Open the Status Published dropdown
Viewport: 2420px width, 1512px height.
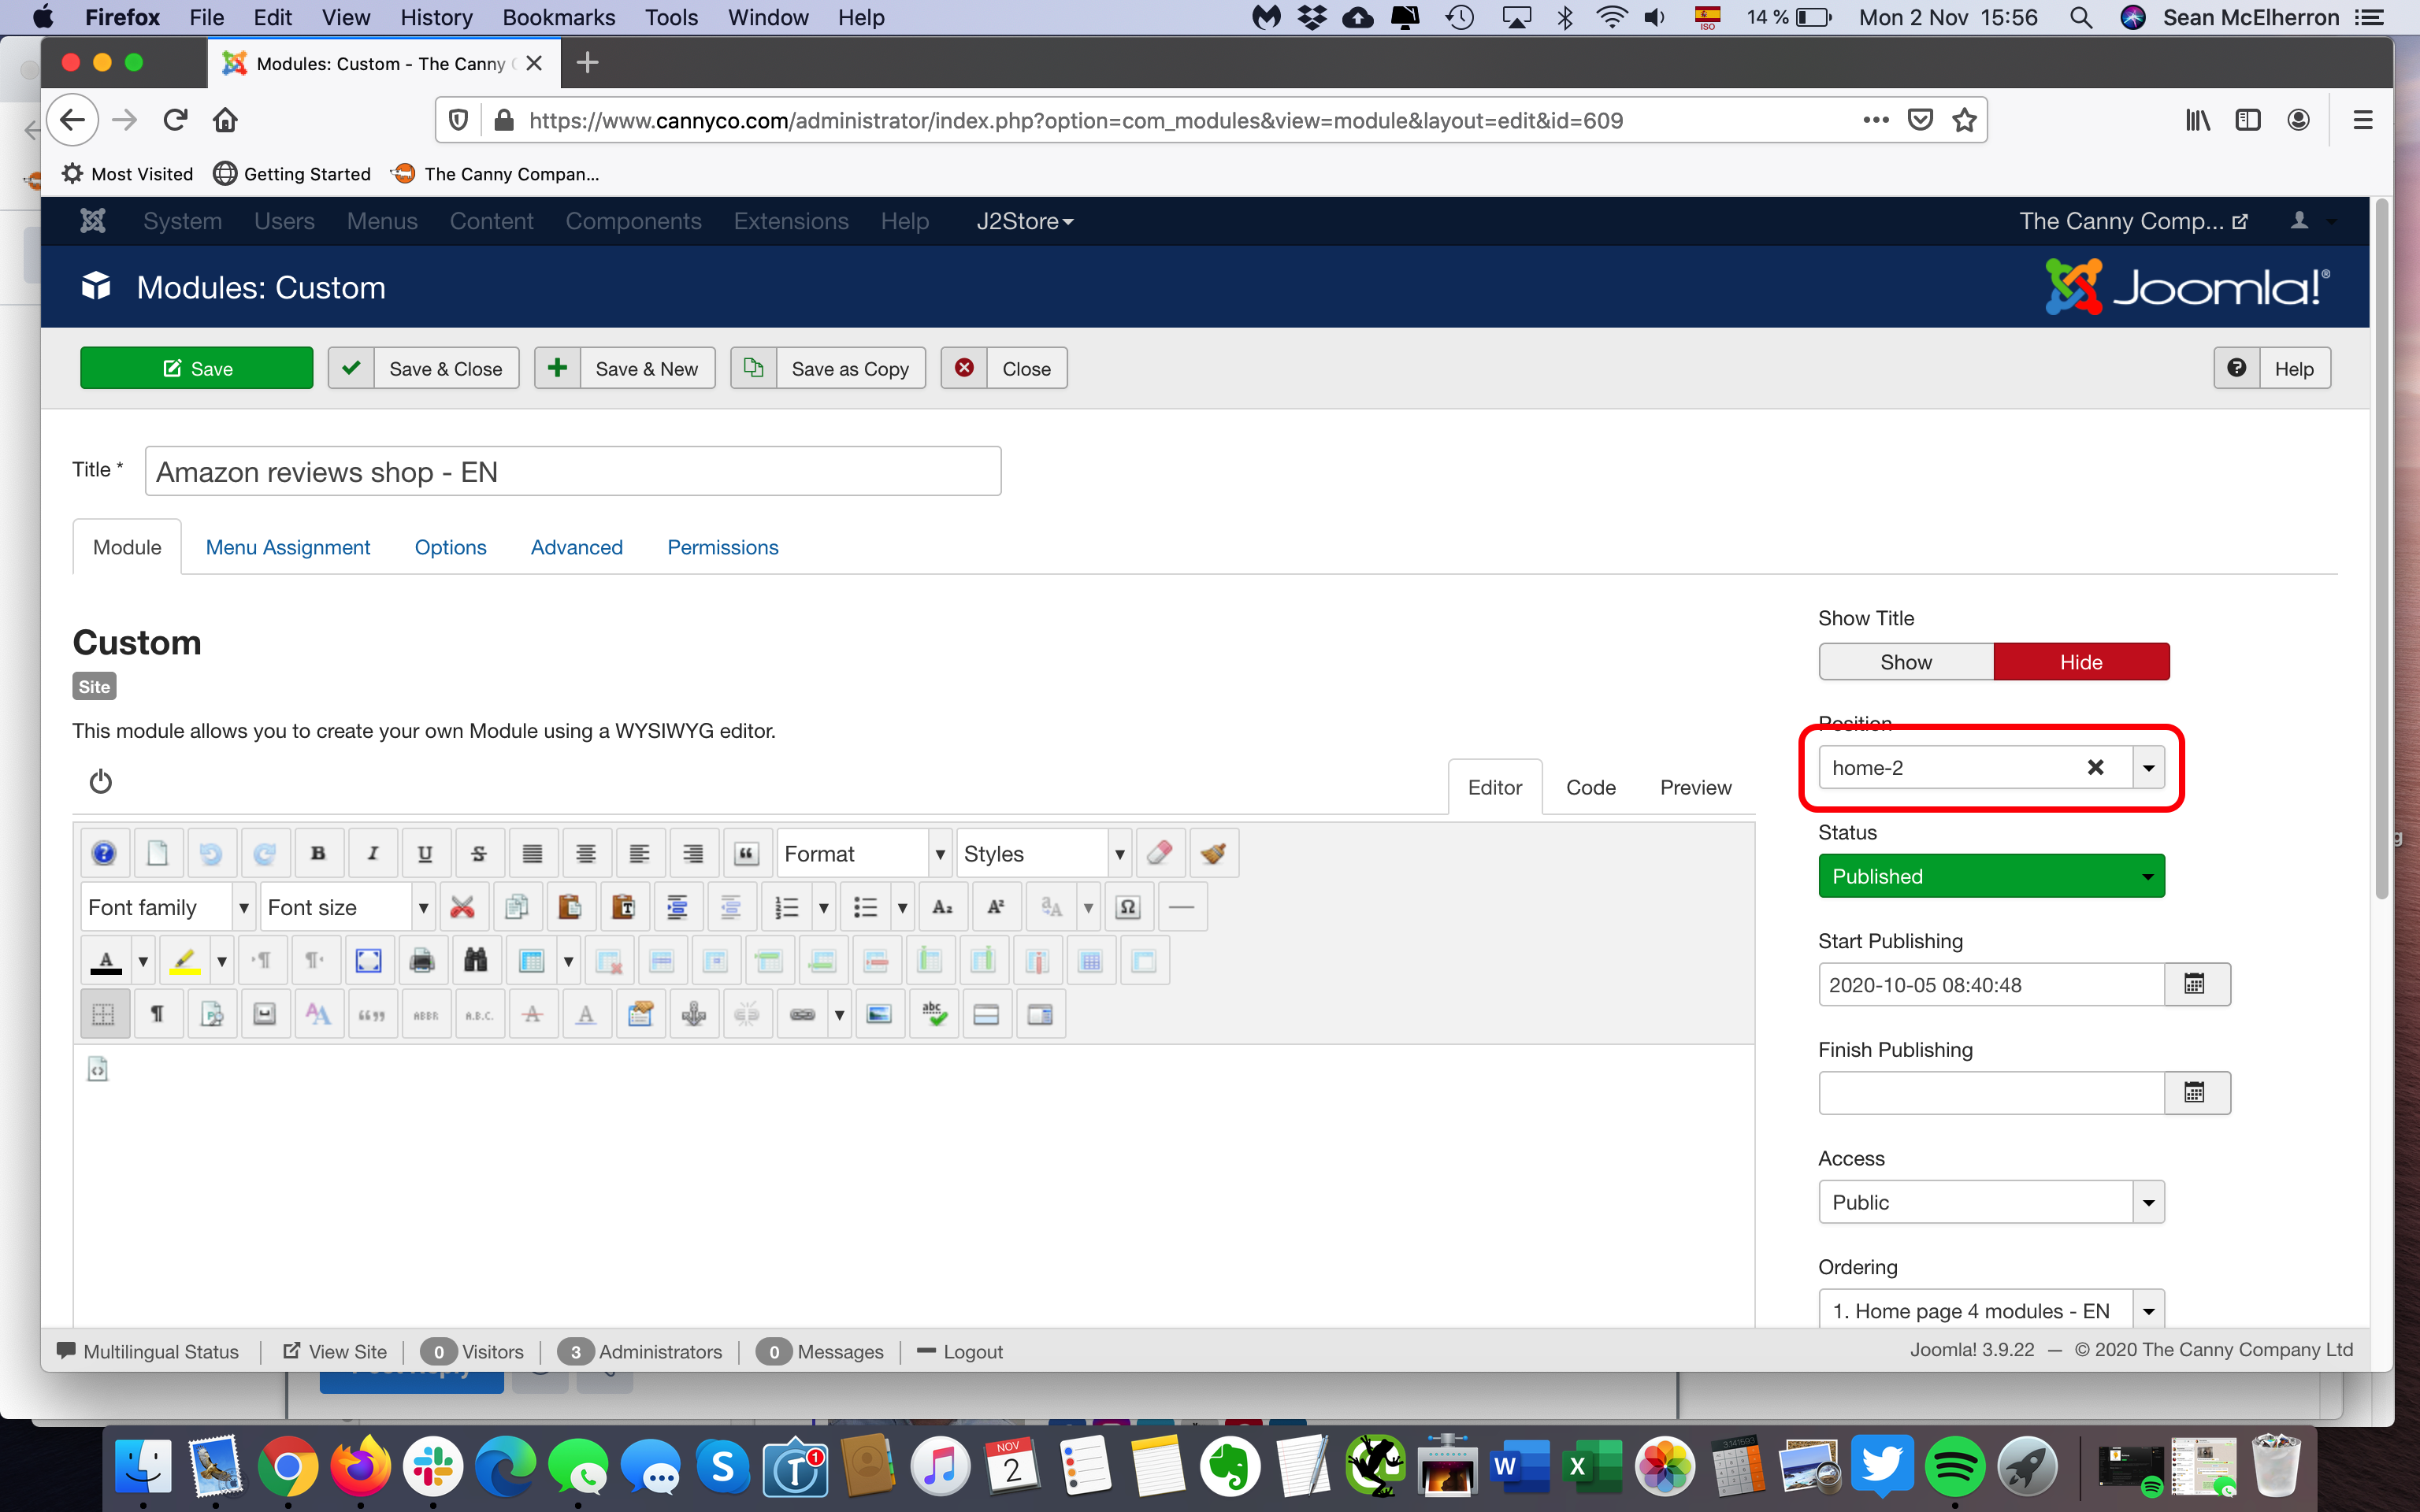(x=1990, y=876)
